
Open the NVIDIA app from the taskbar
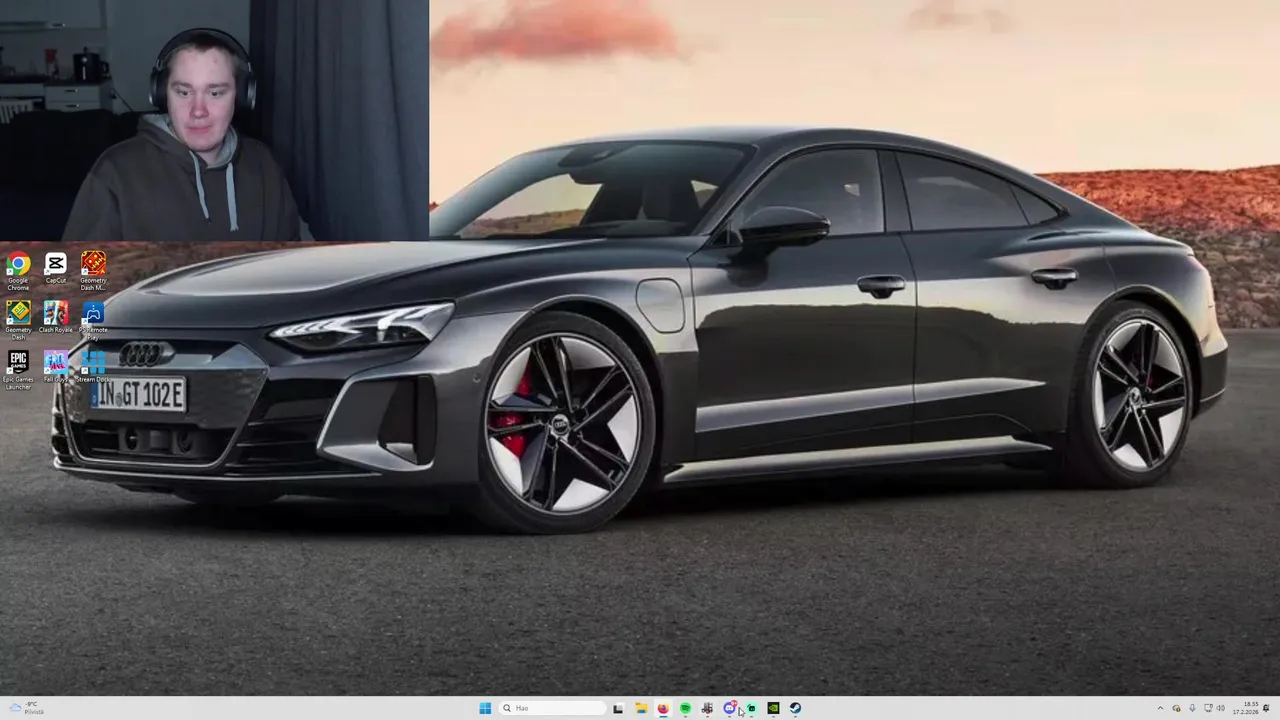[x=773, y=708]
